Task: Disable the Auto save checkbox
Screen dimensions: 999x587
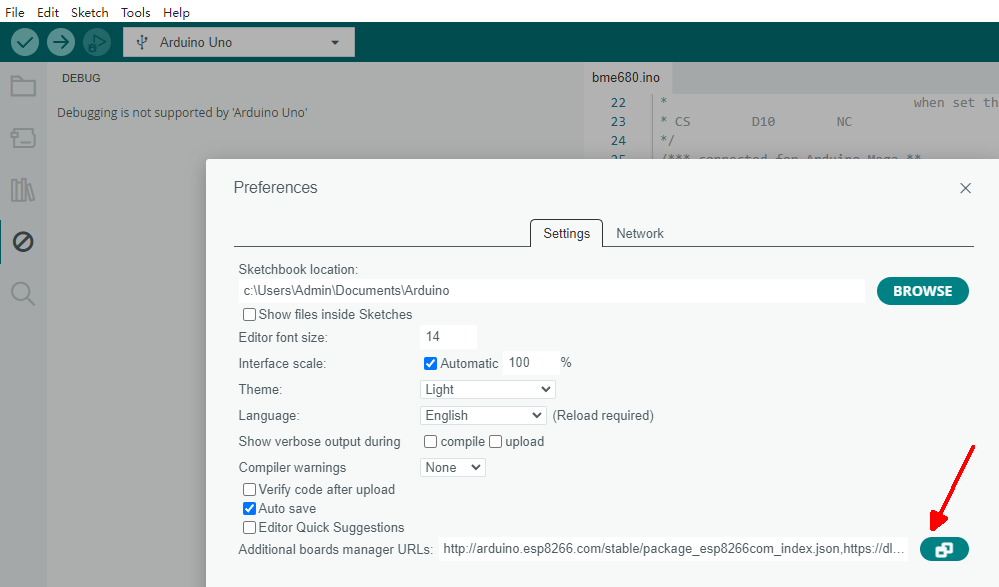Action: pos(249,509)
